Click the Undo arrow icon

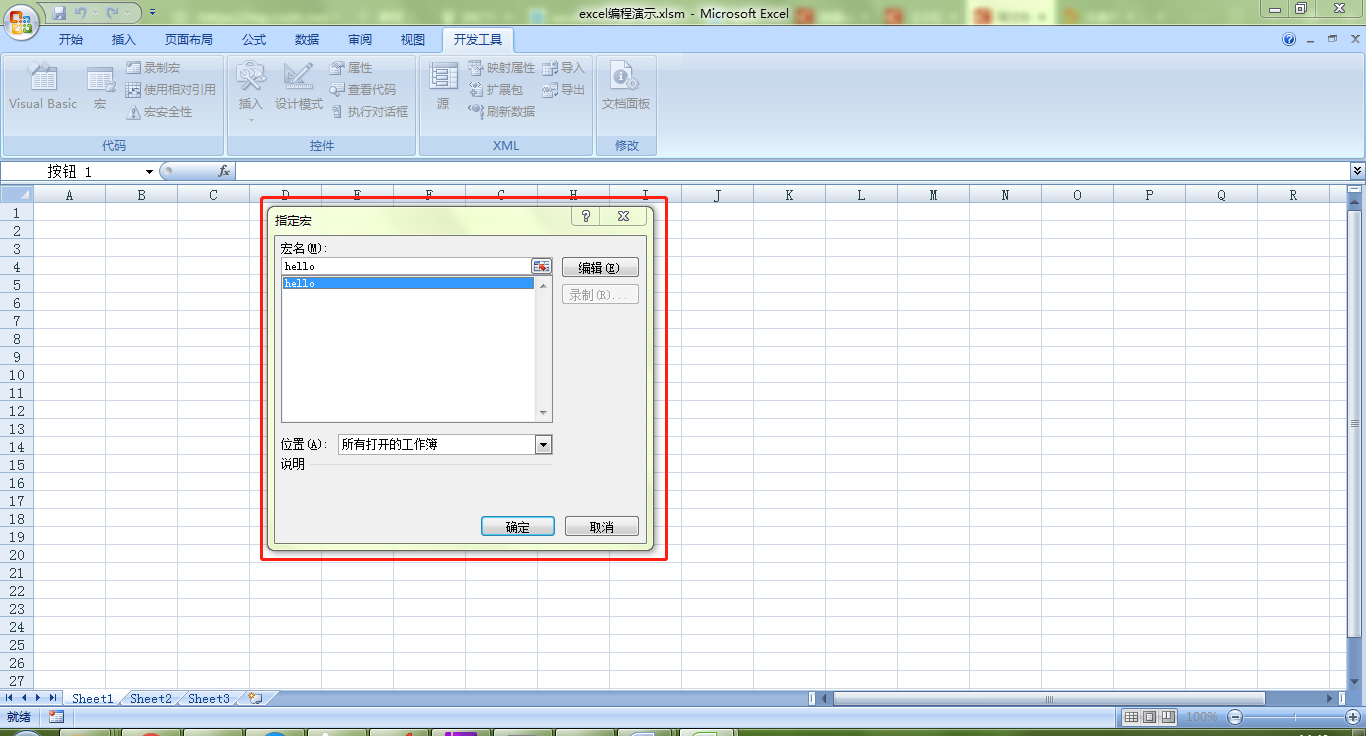81,13
